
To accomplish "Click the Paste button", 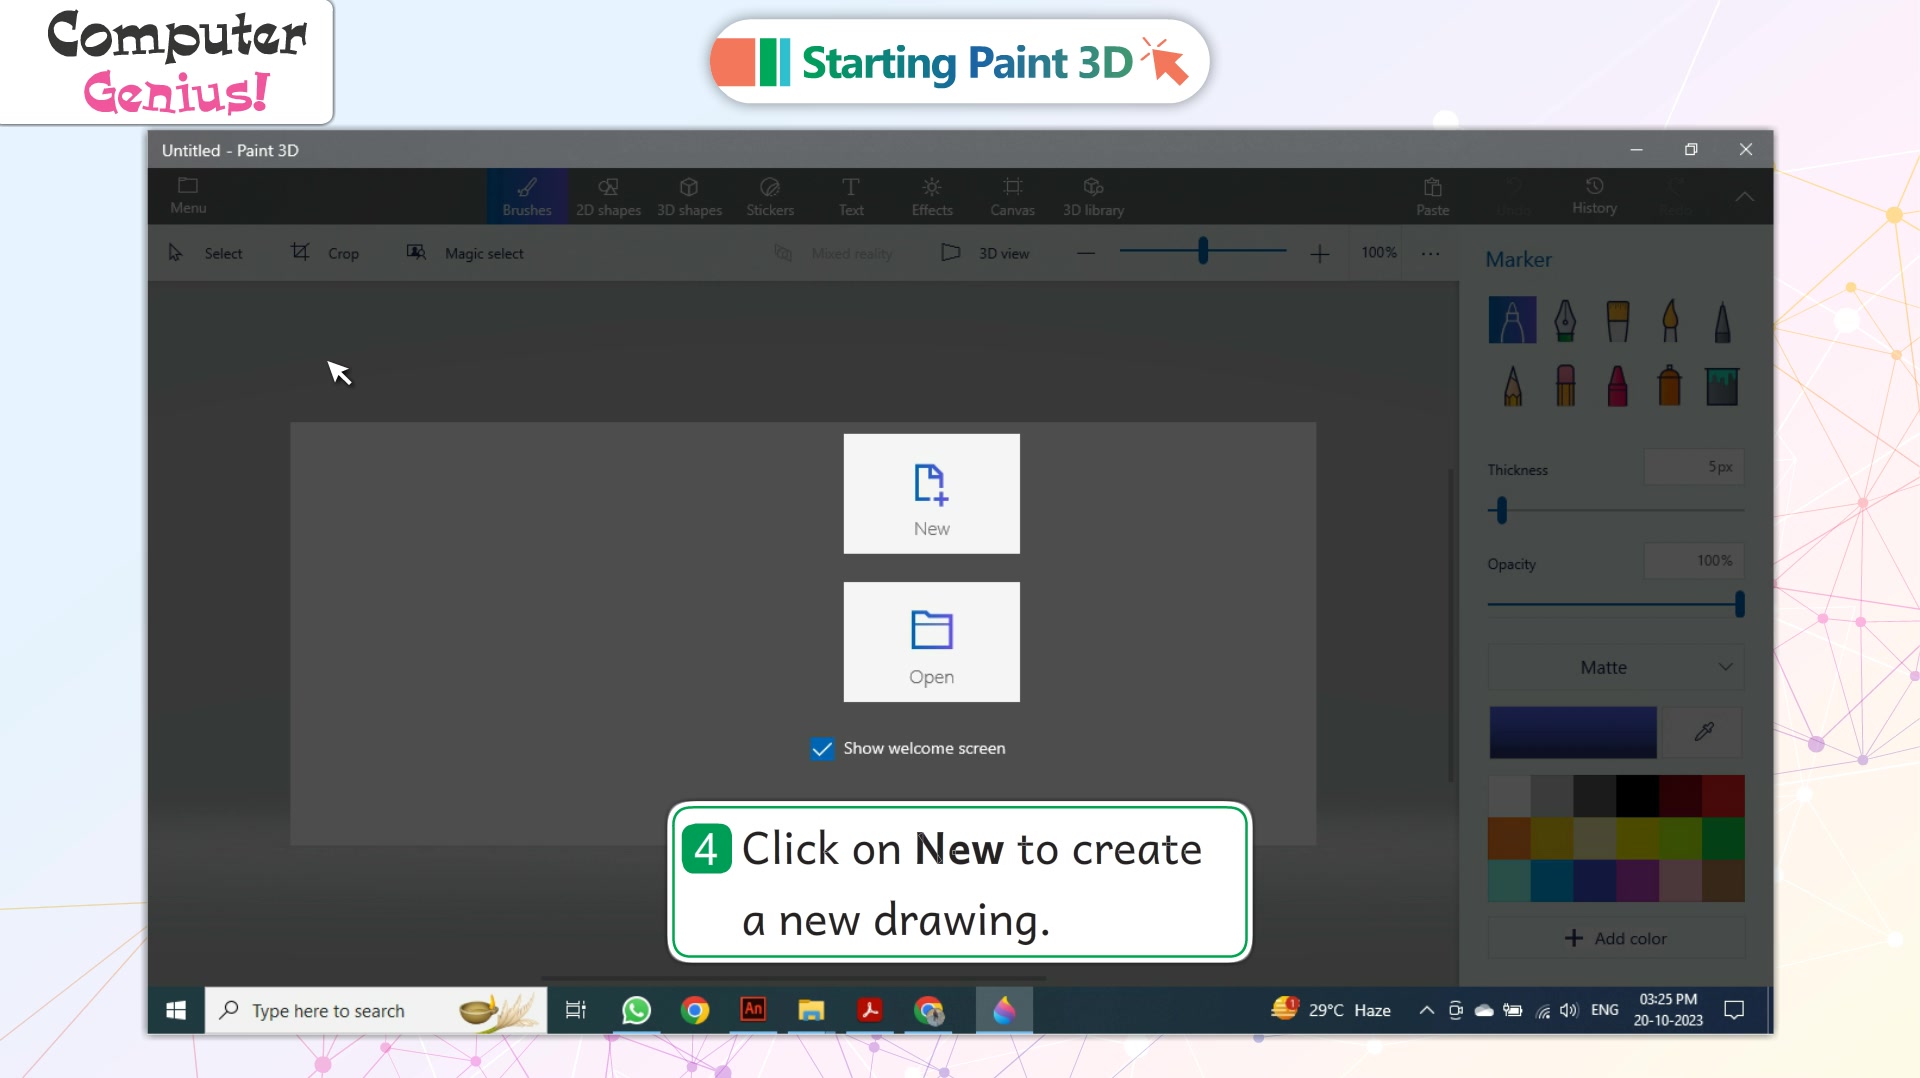I will coord(1432,196).
